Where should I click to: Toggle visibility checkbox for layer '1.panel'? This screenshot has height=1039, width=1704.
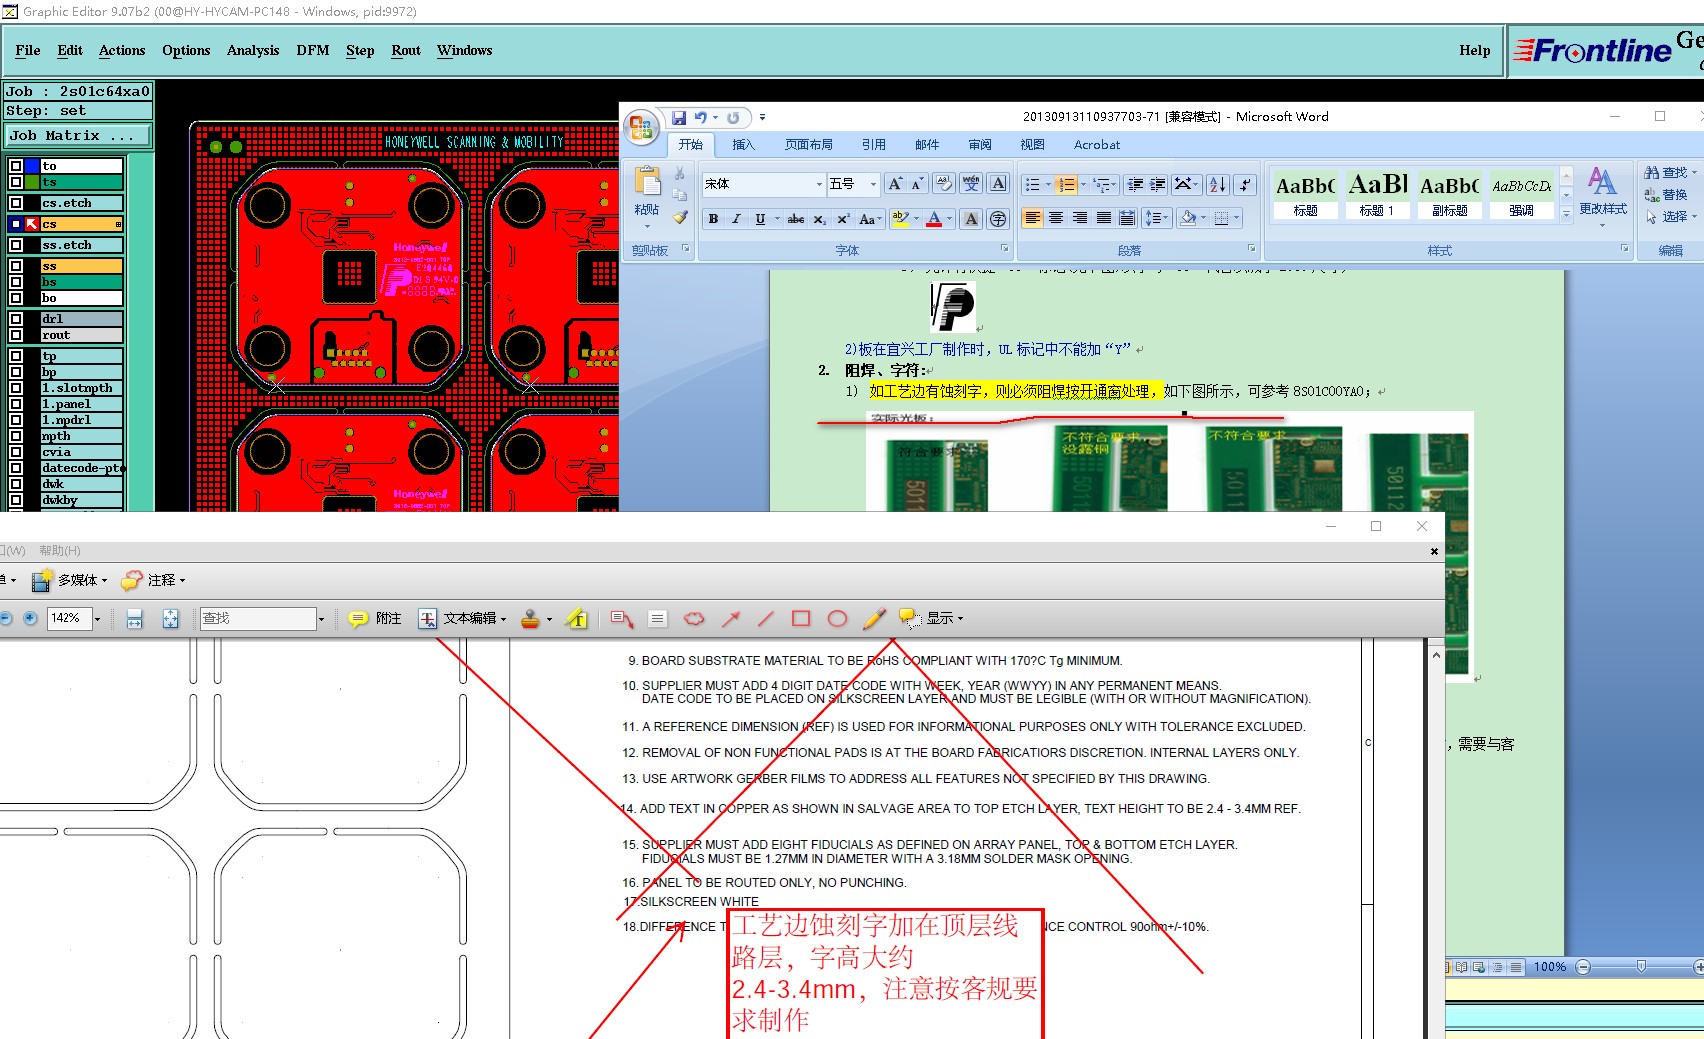[16, 404]
